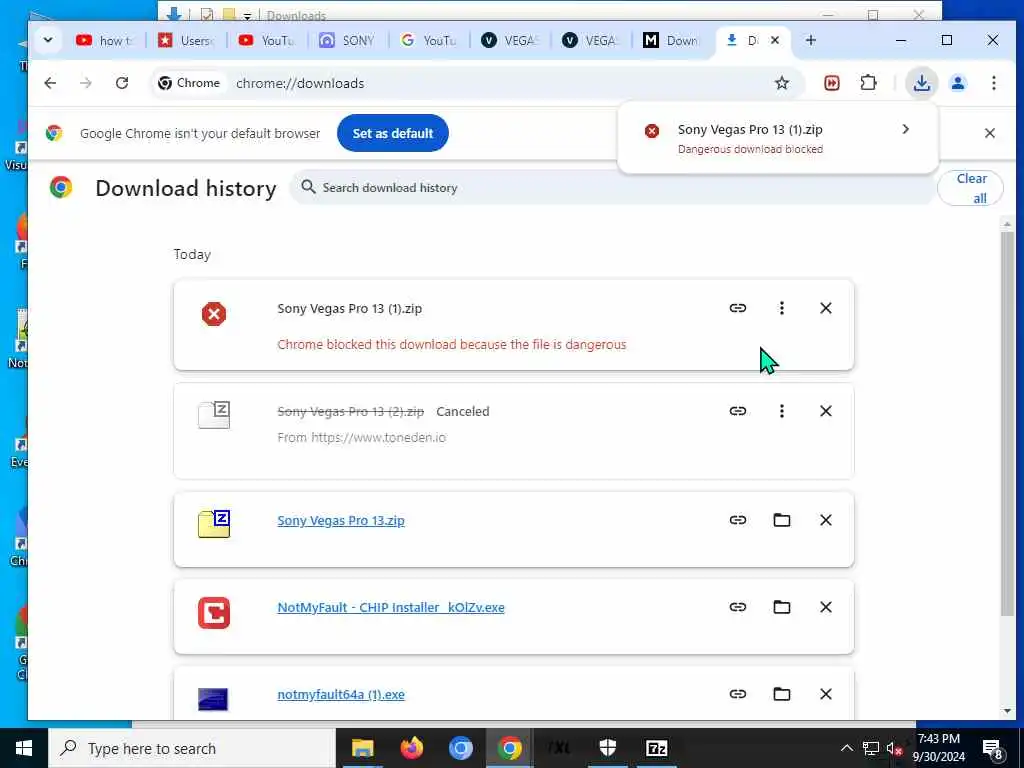
Task: Open the Windows Start menu
Action: click(x=24, y=748)
